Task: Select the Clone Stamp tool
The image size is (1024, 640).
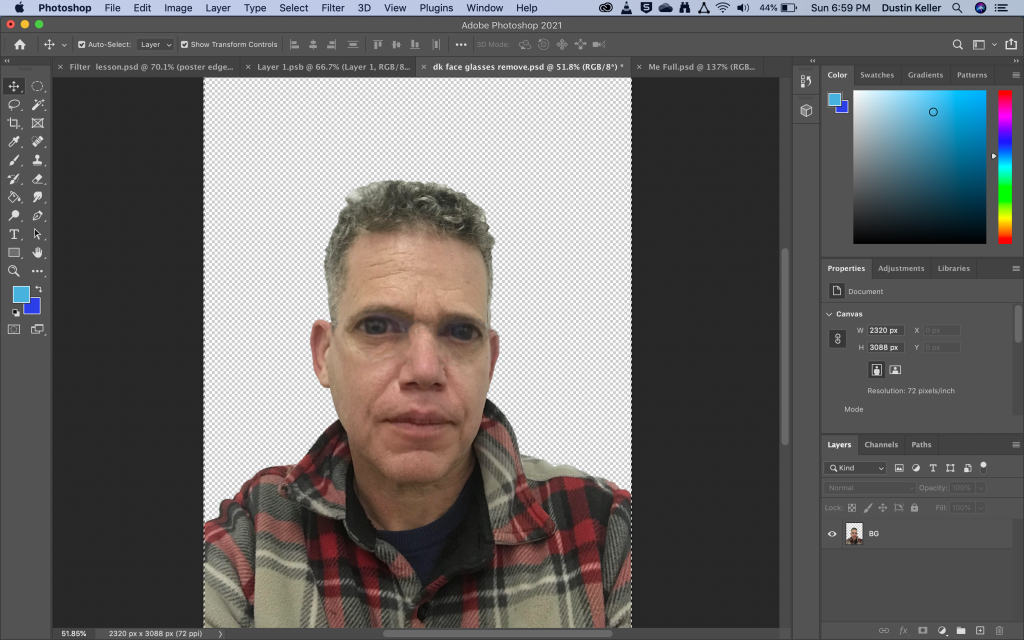Action: tap(38, 160)
